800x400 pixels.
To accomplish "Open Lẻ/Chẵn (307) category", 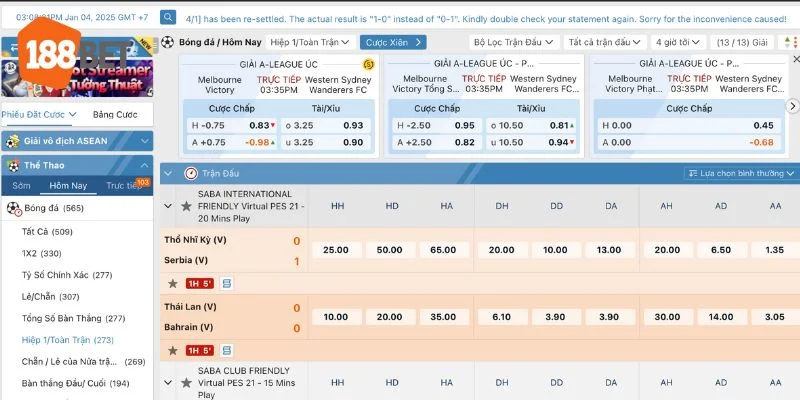I will (51, 296).
